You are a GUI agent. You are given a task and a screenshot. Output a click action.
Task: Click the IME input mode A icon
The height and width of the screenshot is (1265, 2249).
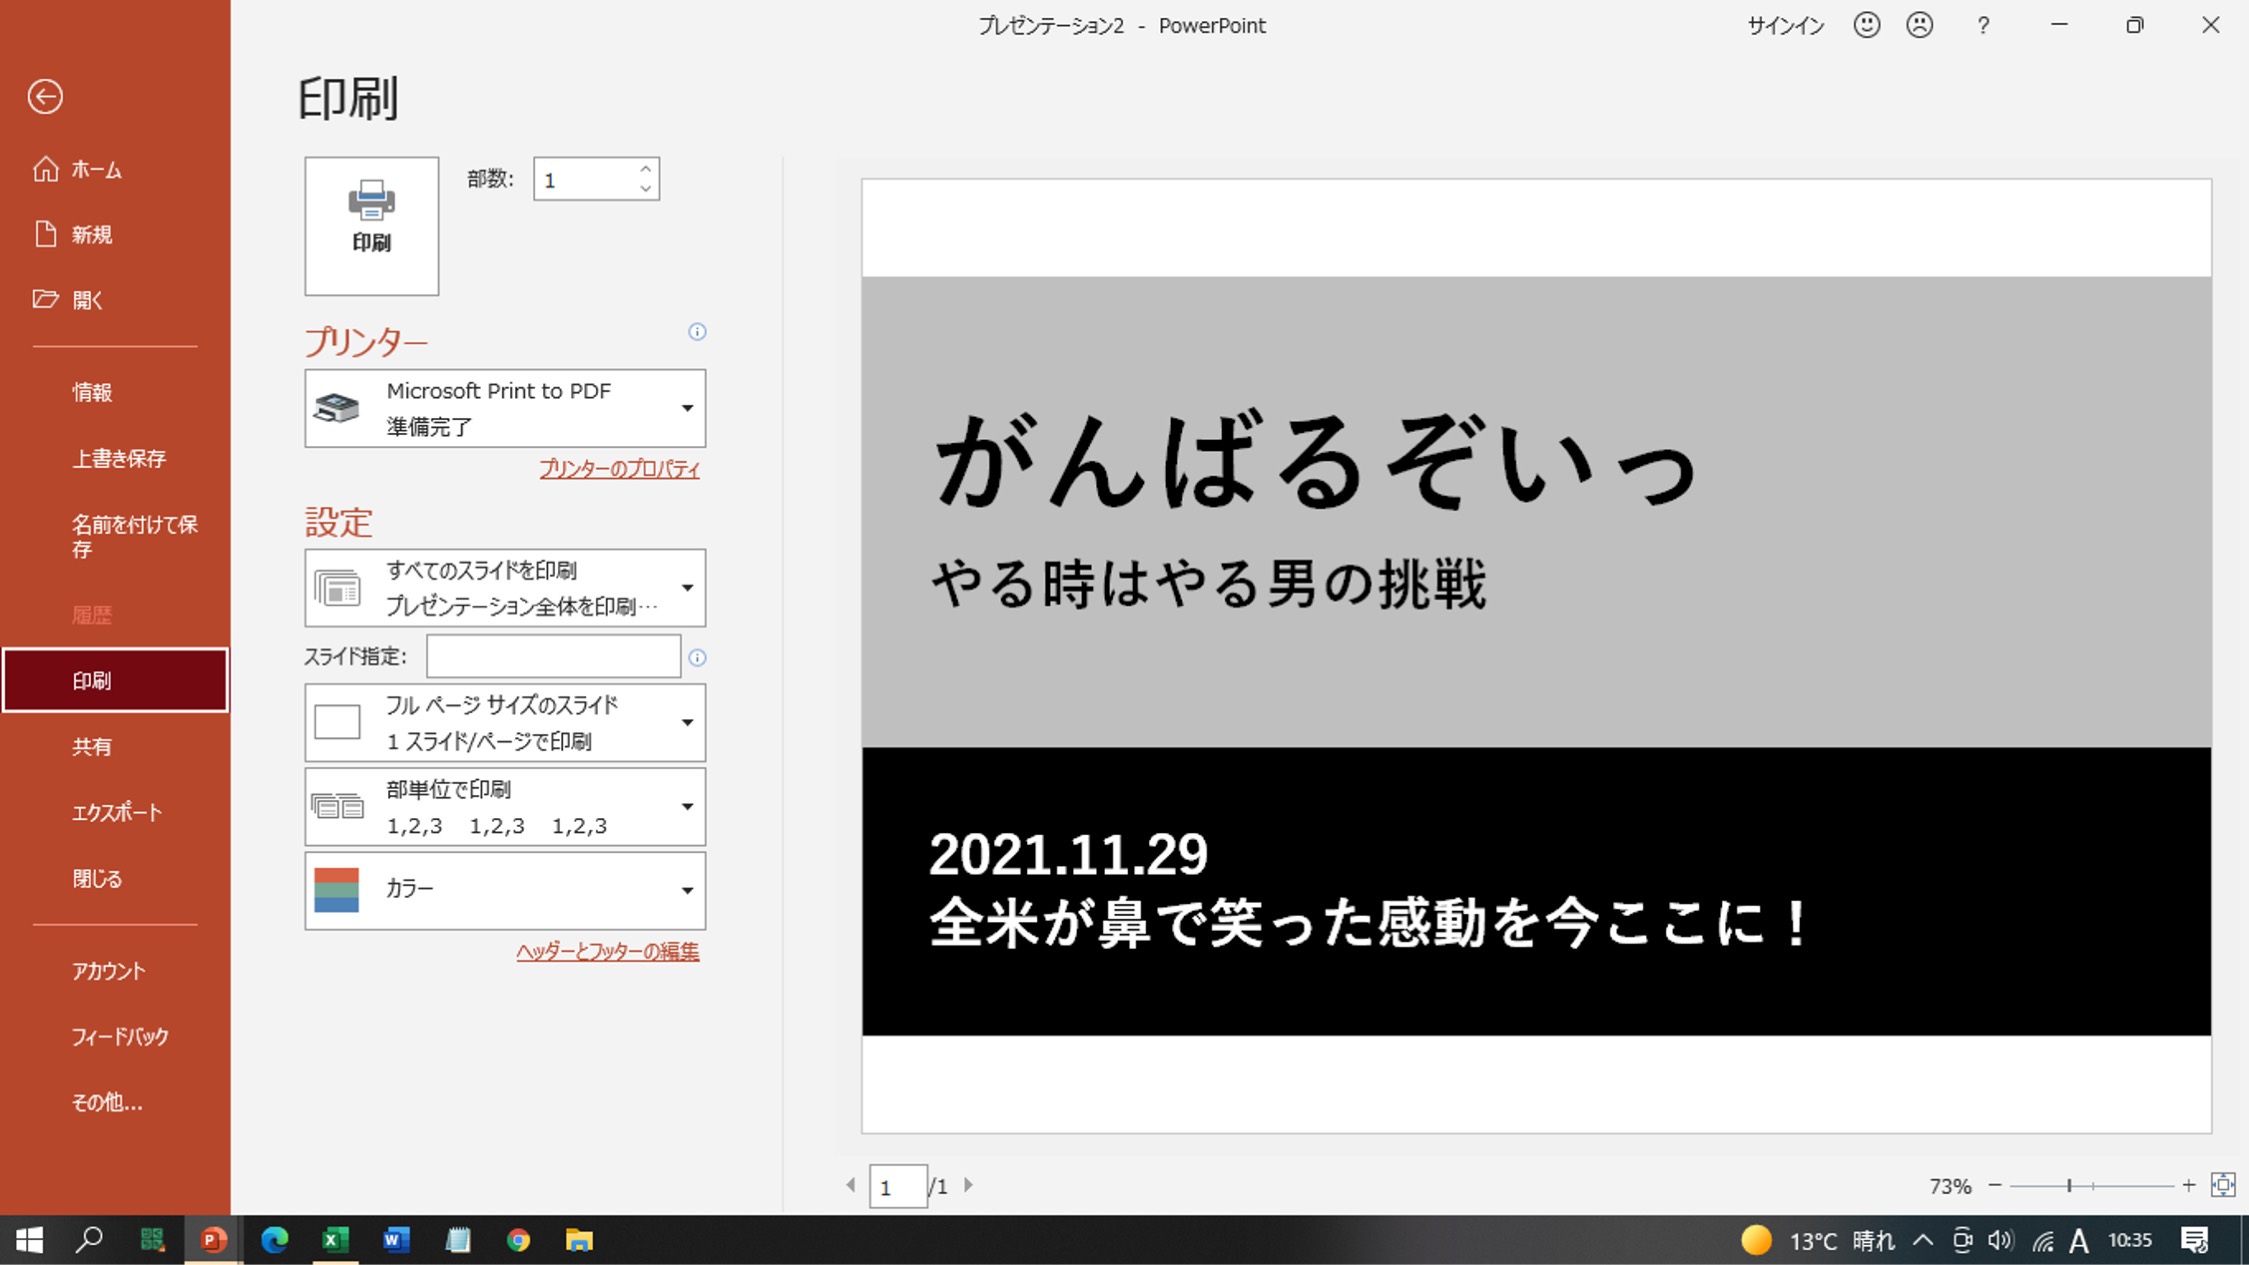point(2080,1241)
